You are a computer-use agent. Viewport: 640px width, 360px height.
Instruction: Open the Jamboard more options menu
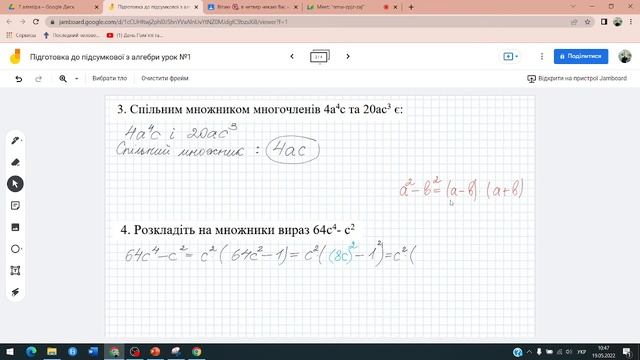point(542,56)
